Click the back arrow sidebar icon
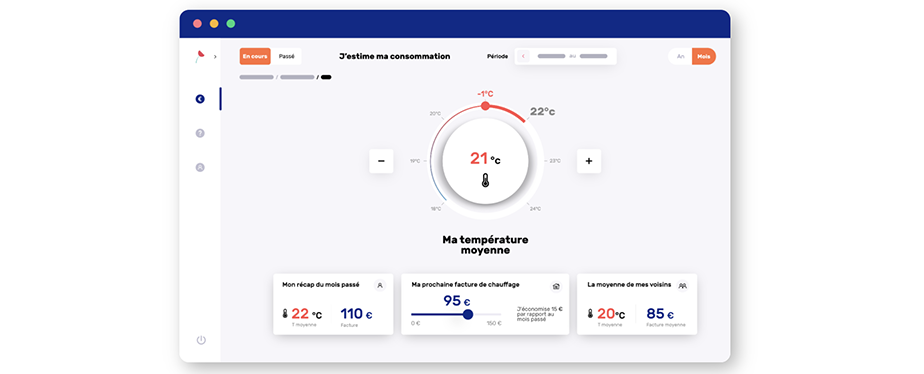The height and width of the screenshot is (374, 924). click(200, 99)
